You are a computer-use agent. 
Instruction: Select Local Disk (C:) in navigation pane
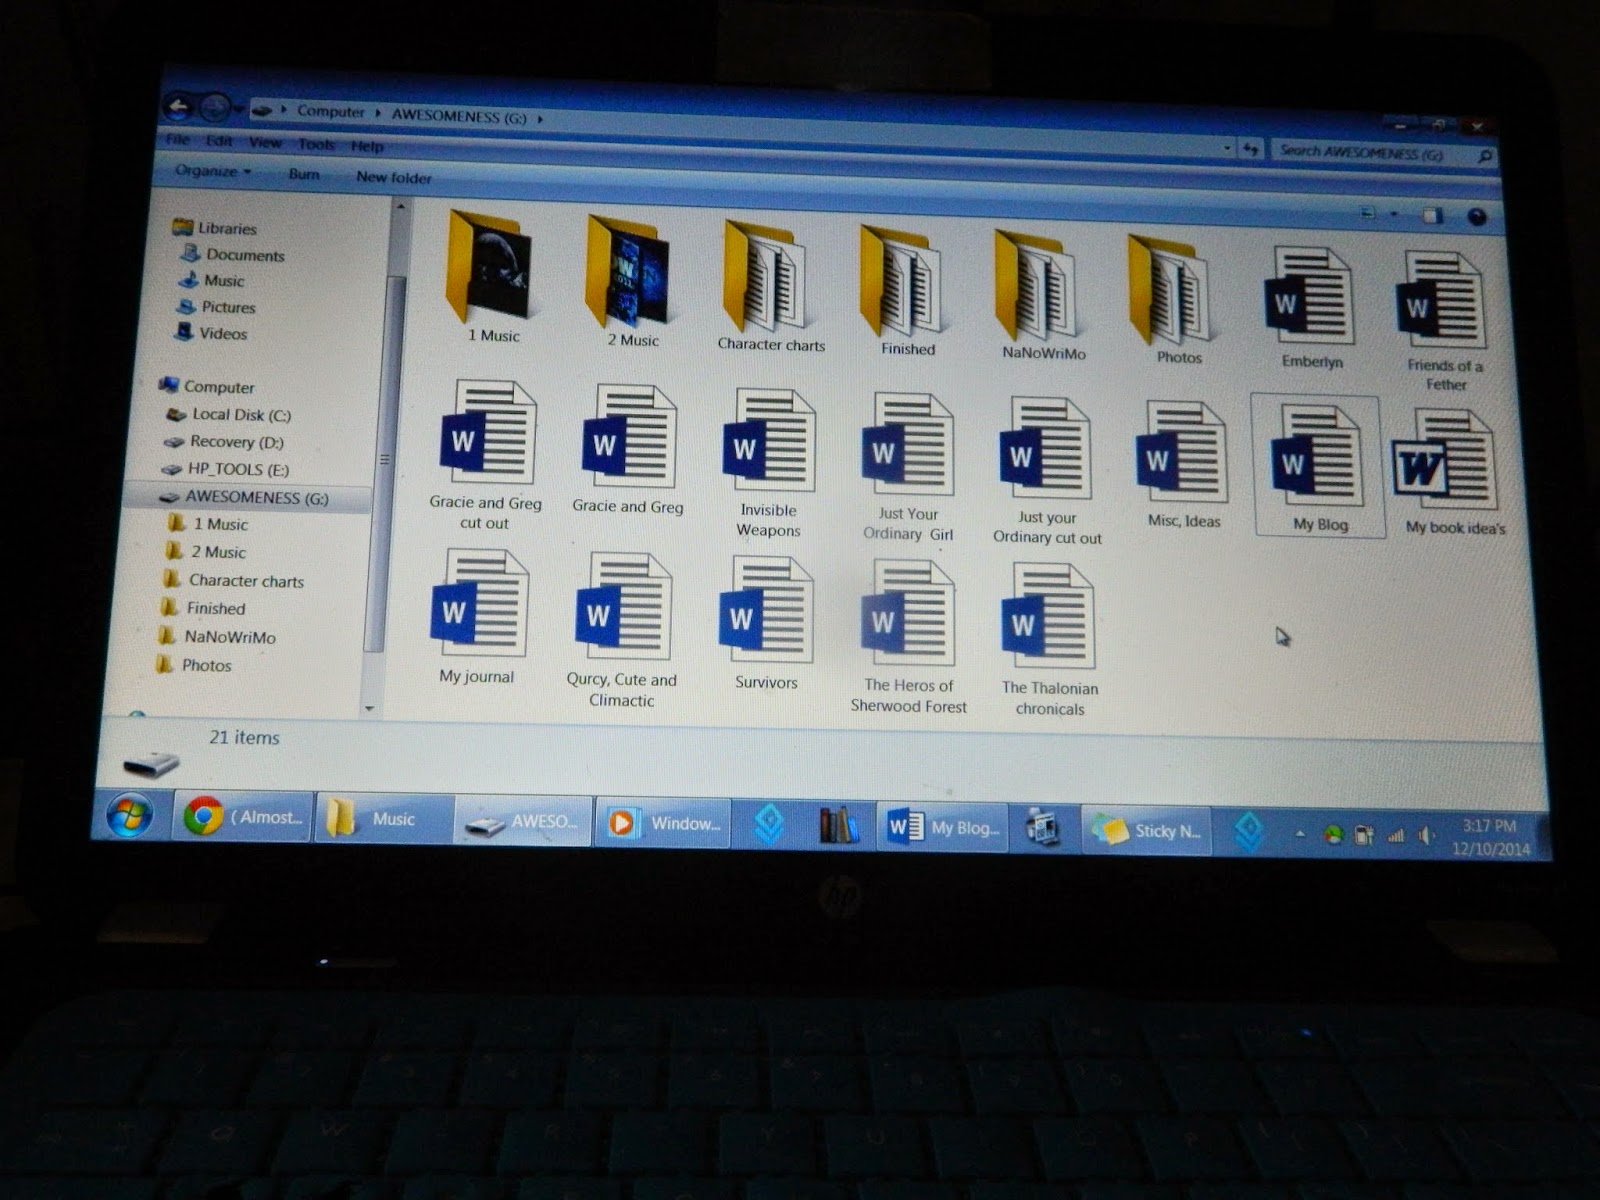(229, 414)
